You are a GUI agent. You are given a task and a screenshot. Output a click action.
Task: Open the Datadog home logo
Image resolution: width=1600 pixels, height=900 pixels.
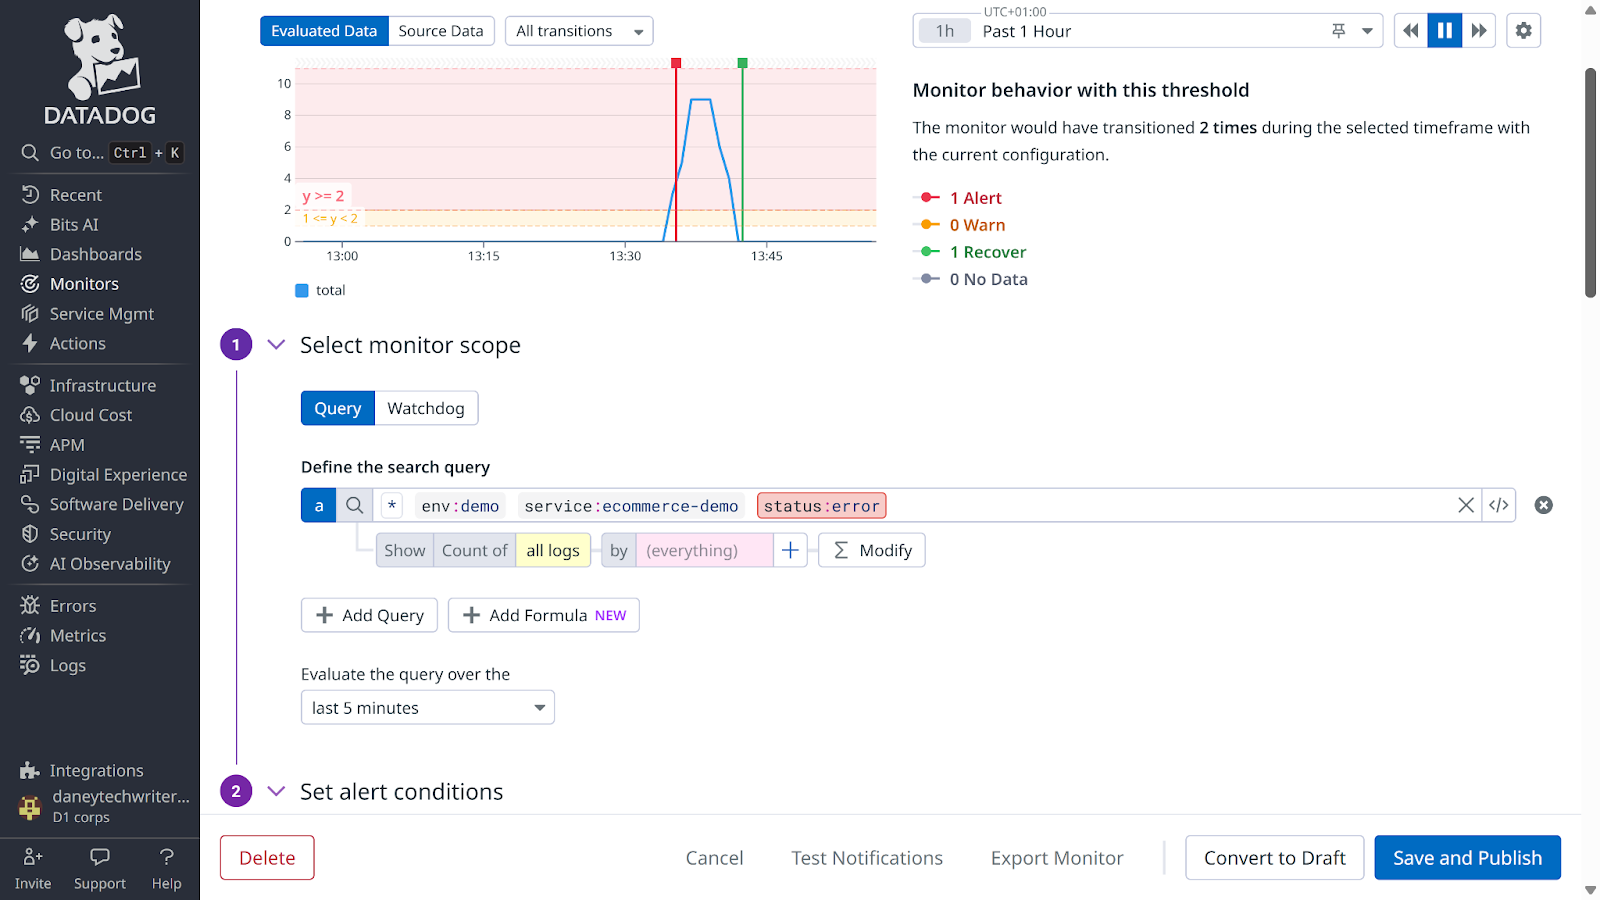(100, 70)
